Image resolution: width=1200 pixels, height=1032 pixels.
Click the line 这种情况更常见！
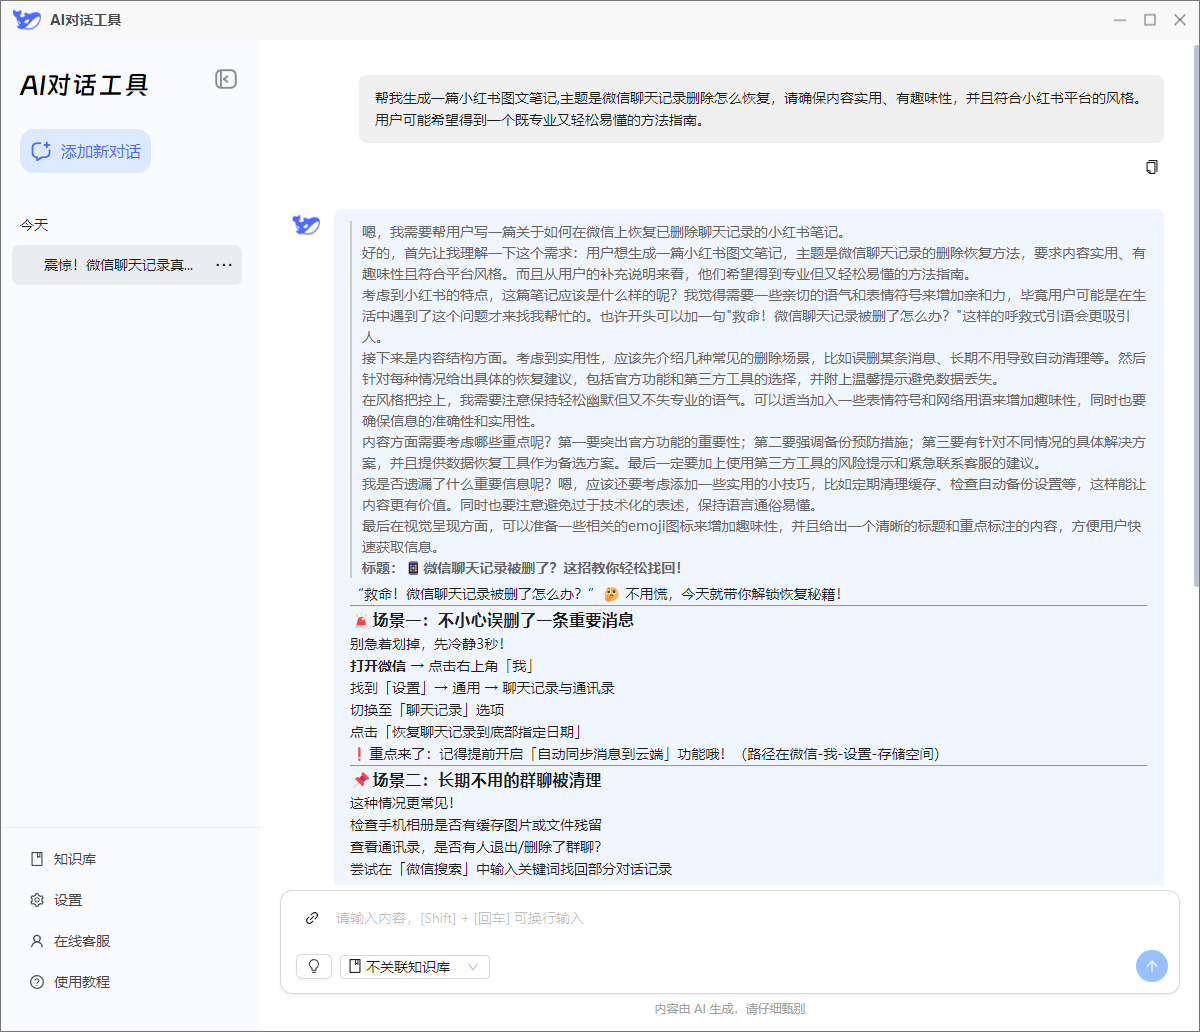402,803
